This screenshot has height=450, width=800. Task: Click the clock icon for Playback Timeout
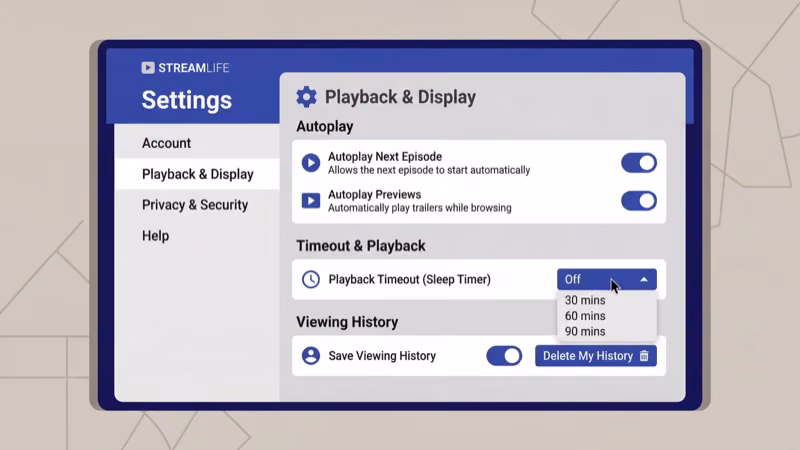[x=311, y=280]
